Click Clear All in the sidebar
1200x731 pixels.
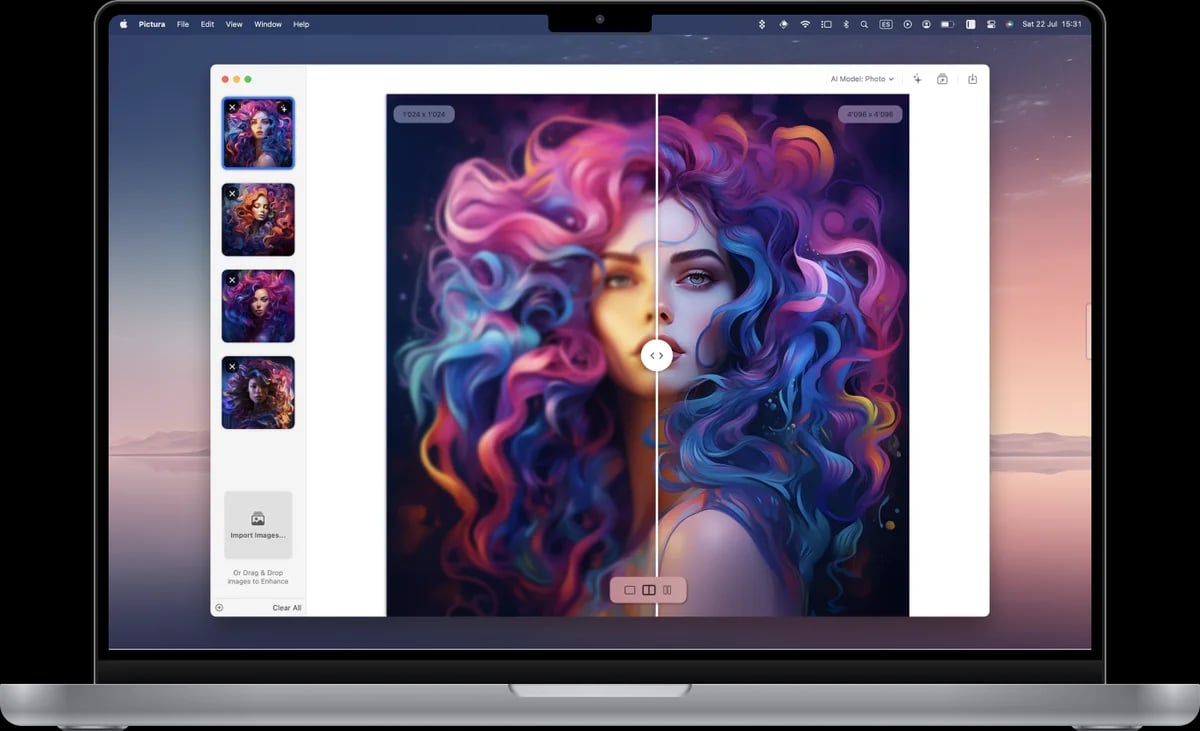click(x=287, y=608)
